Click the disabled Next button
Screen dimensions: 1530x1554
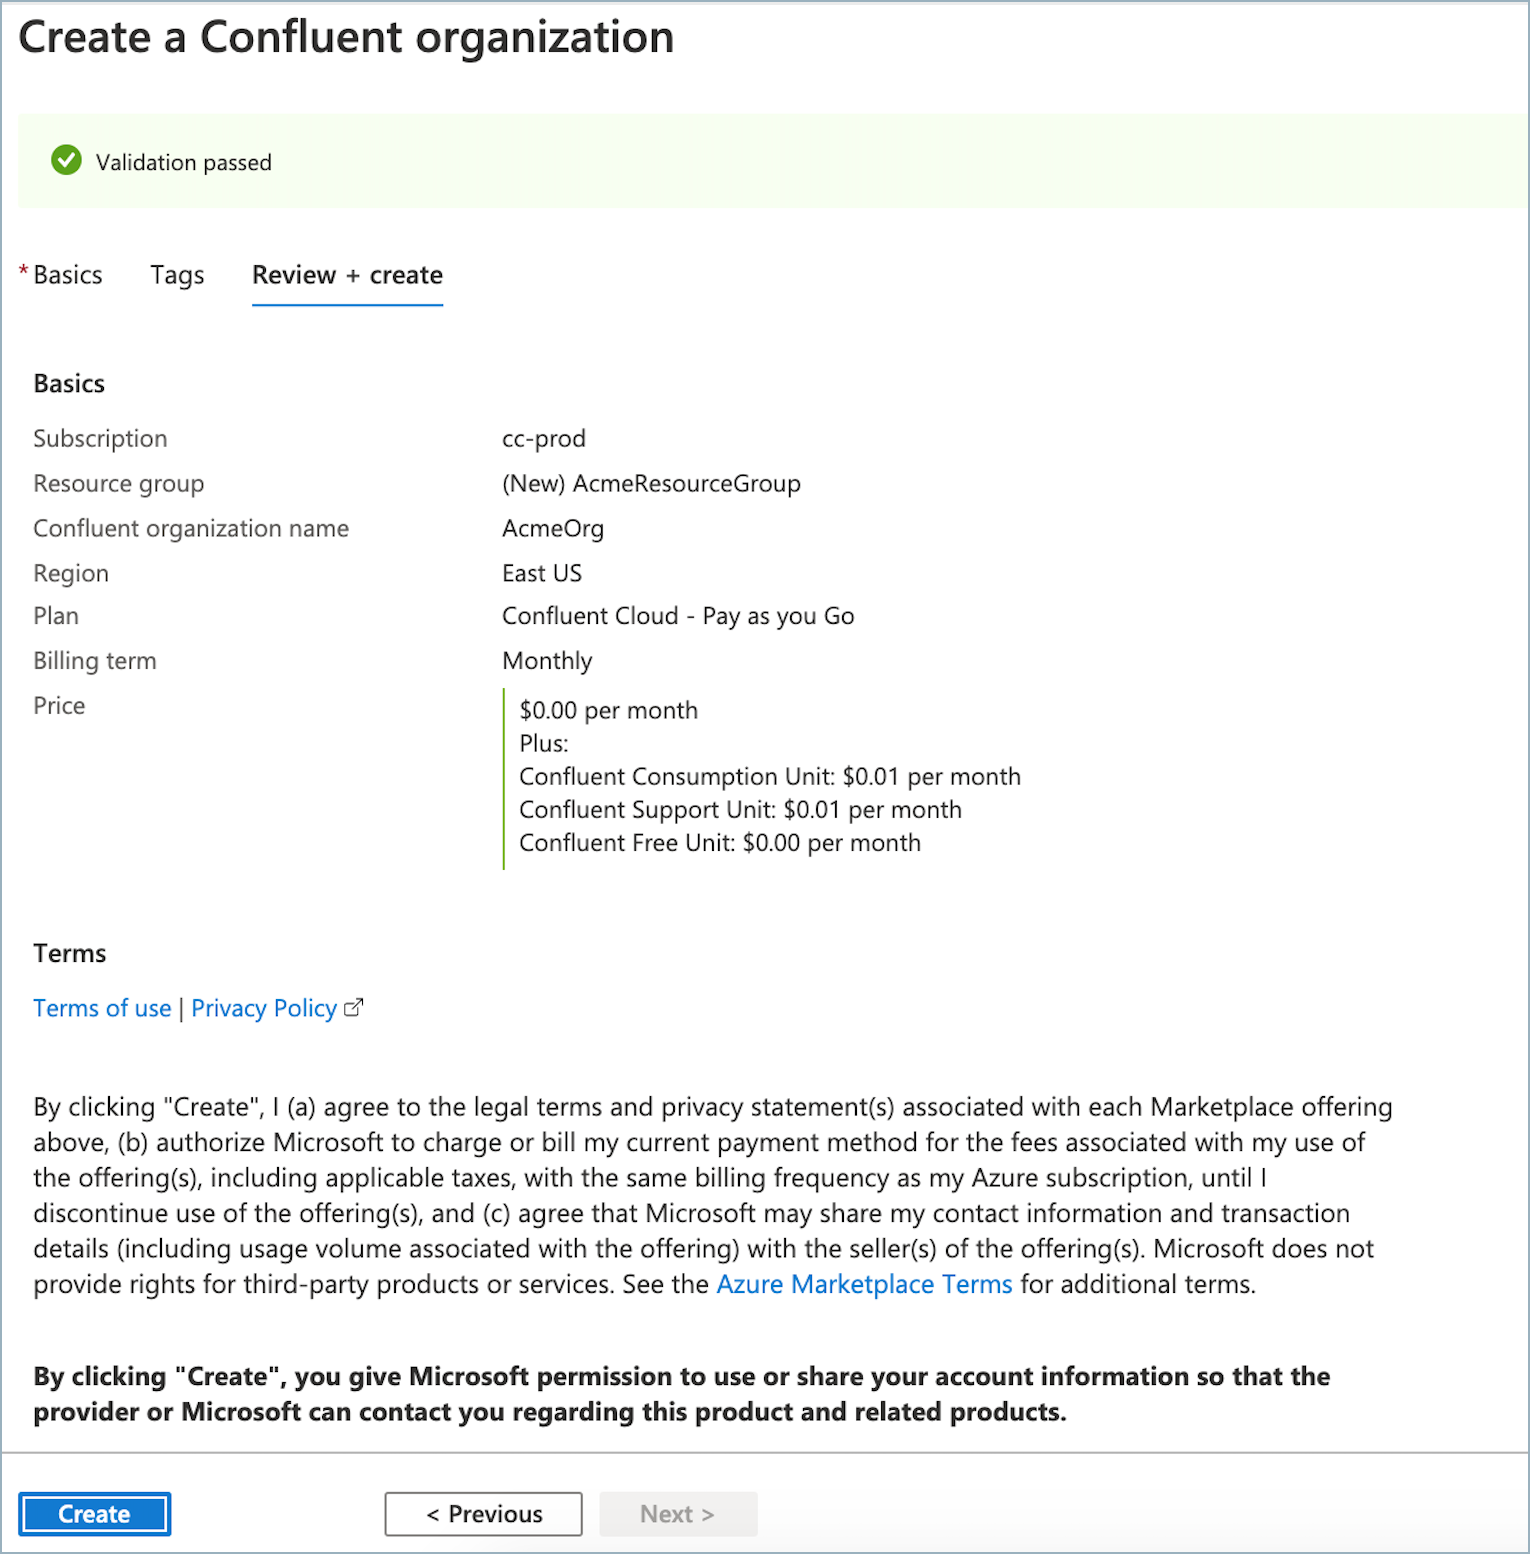coord(678,1513)
